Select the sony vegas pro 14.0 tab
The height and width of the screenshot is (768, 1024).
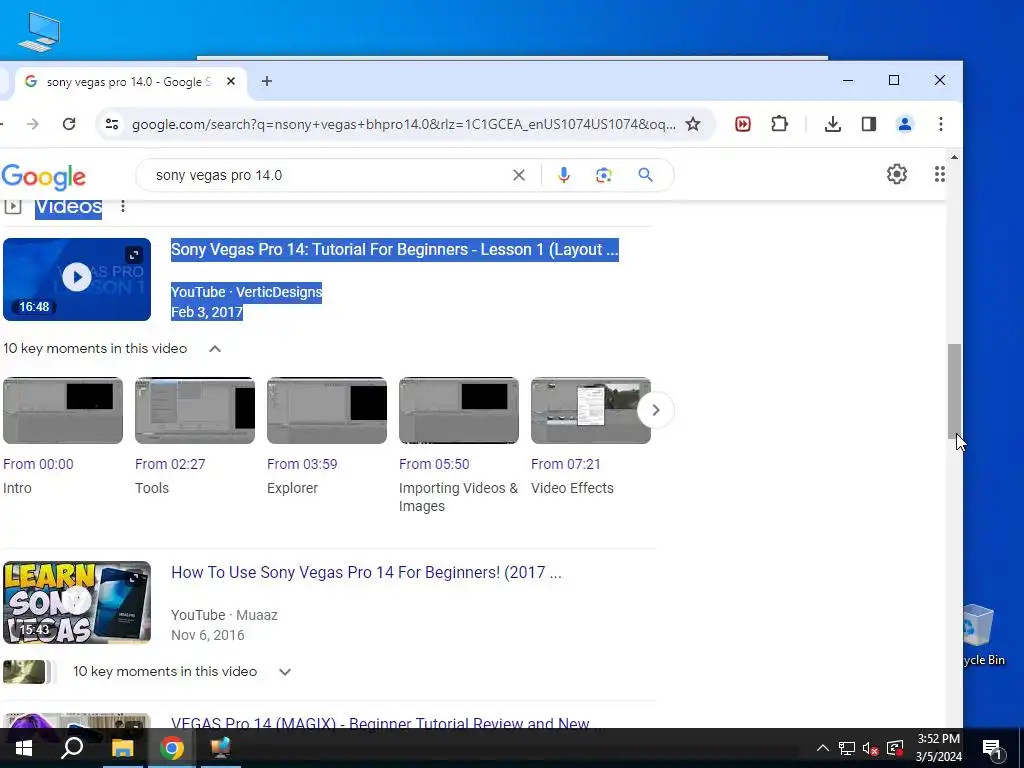point(129,82)
